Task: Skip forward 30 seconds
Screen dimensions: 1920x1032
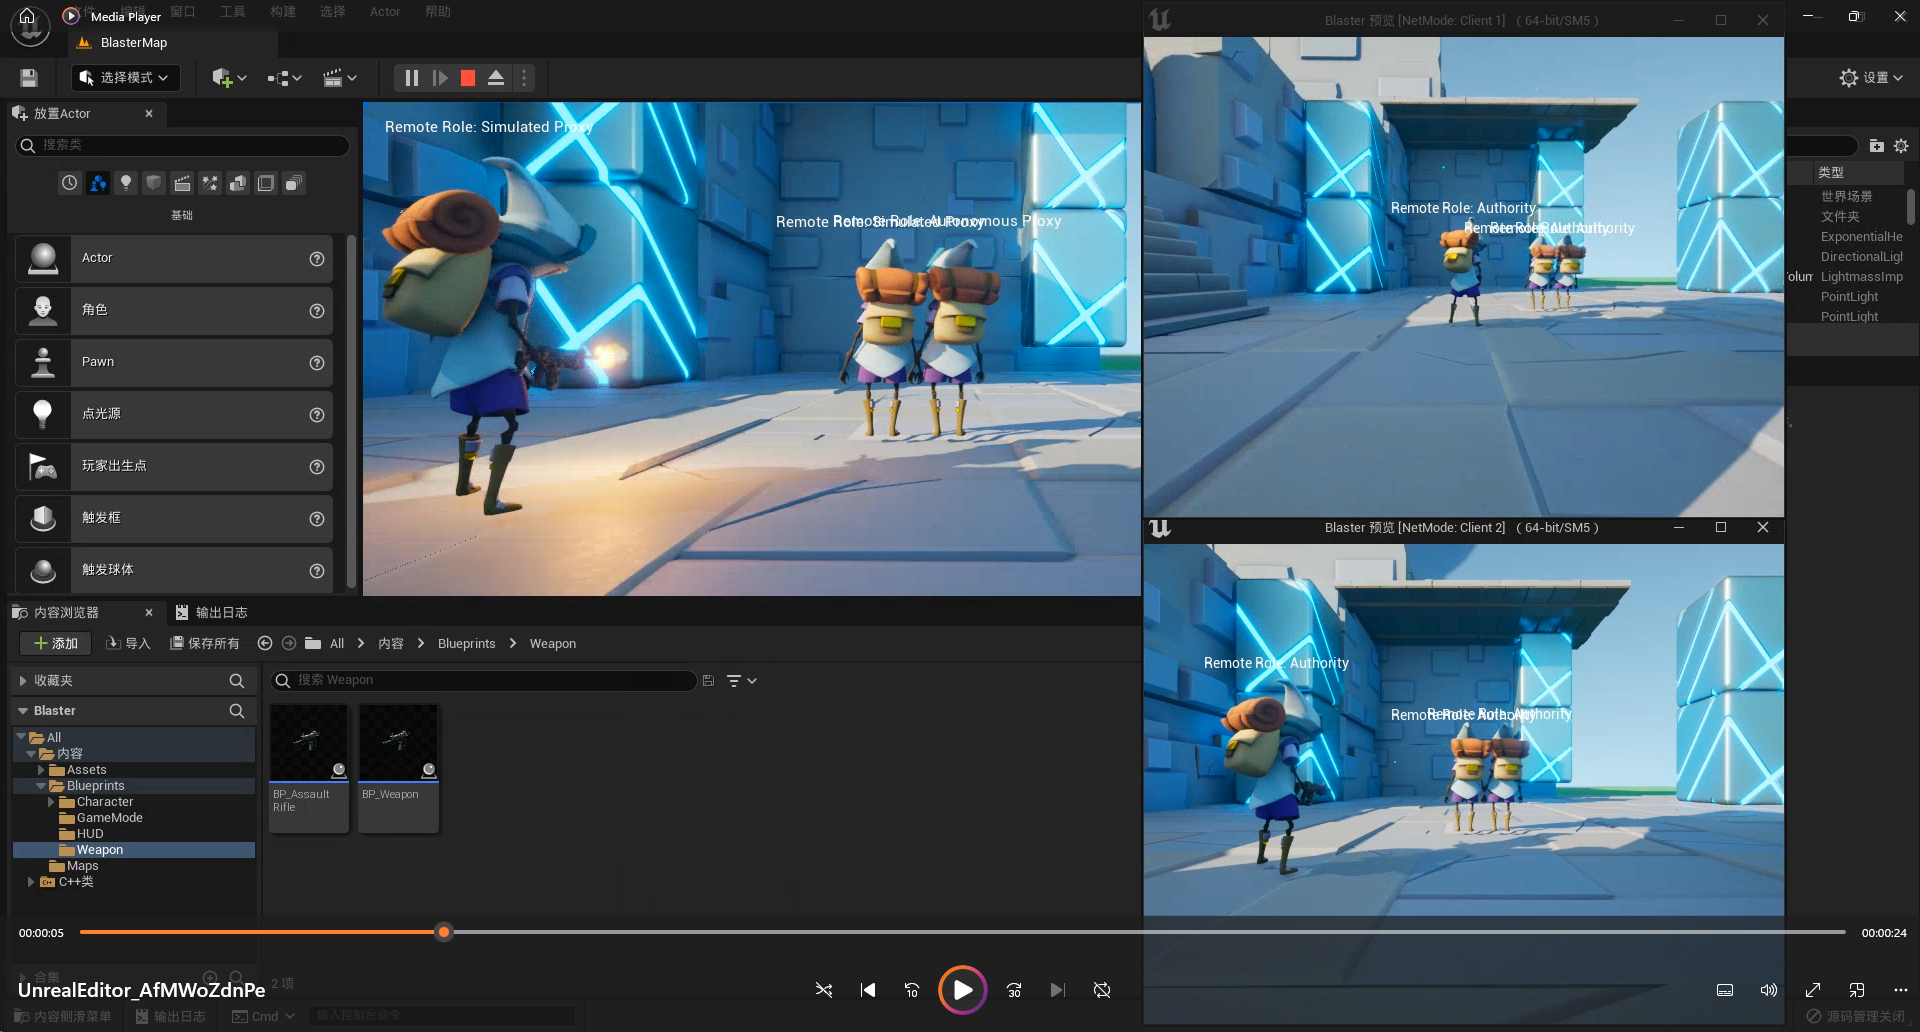Action: click(1014, 990)
